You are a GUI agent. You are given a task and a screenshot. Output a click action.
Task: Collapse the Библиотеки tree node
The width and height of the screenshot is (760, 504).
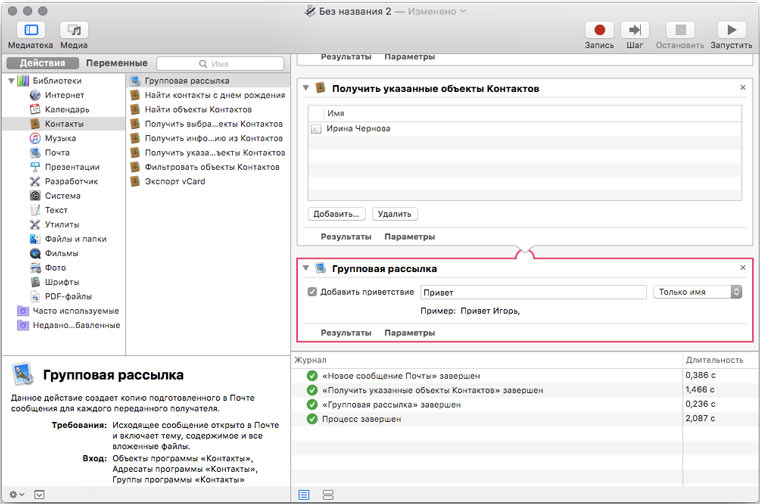10,80
